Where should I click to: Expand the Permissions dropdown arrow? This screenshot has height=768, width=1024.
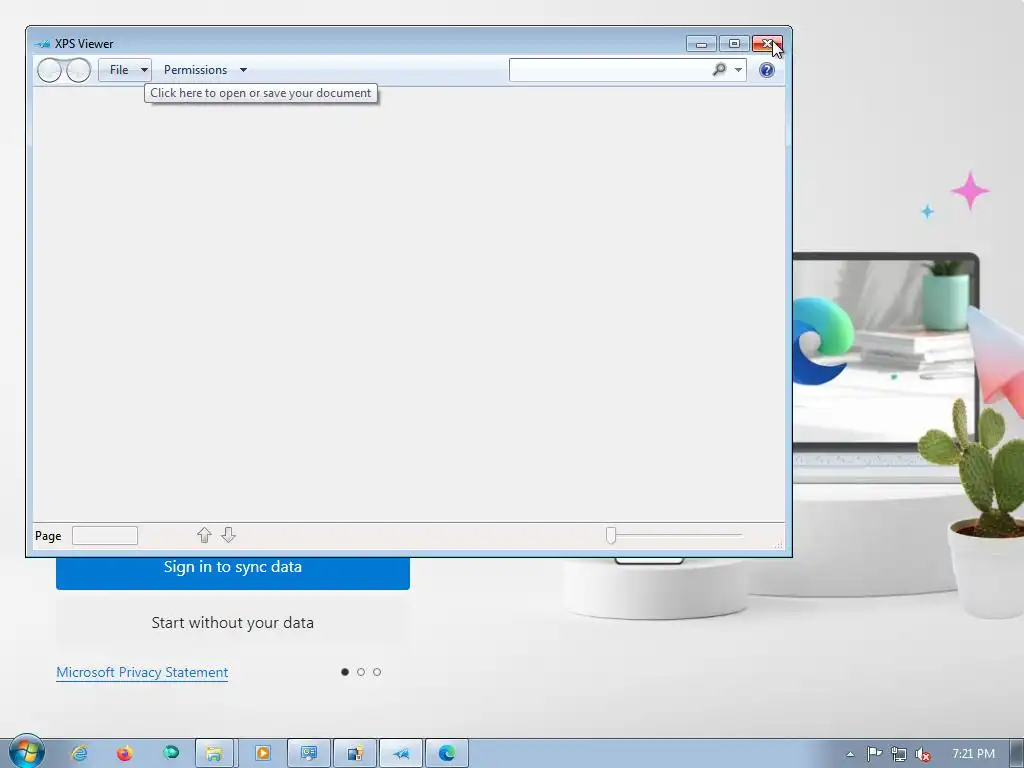pos(243,70)
